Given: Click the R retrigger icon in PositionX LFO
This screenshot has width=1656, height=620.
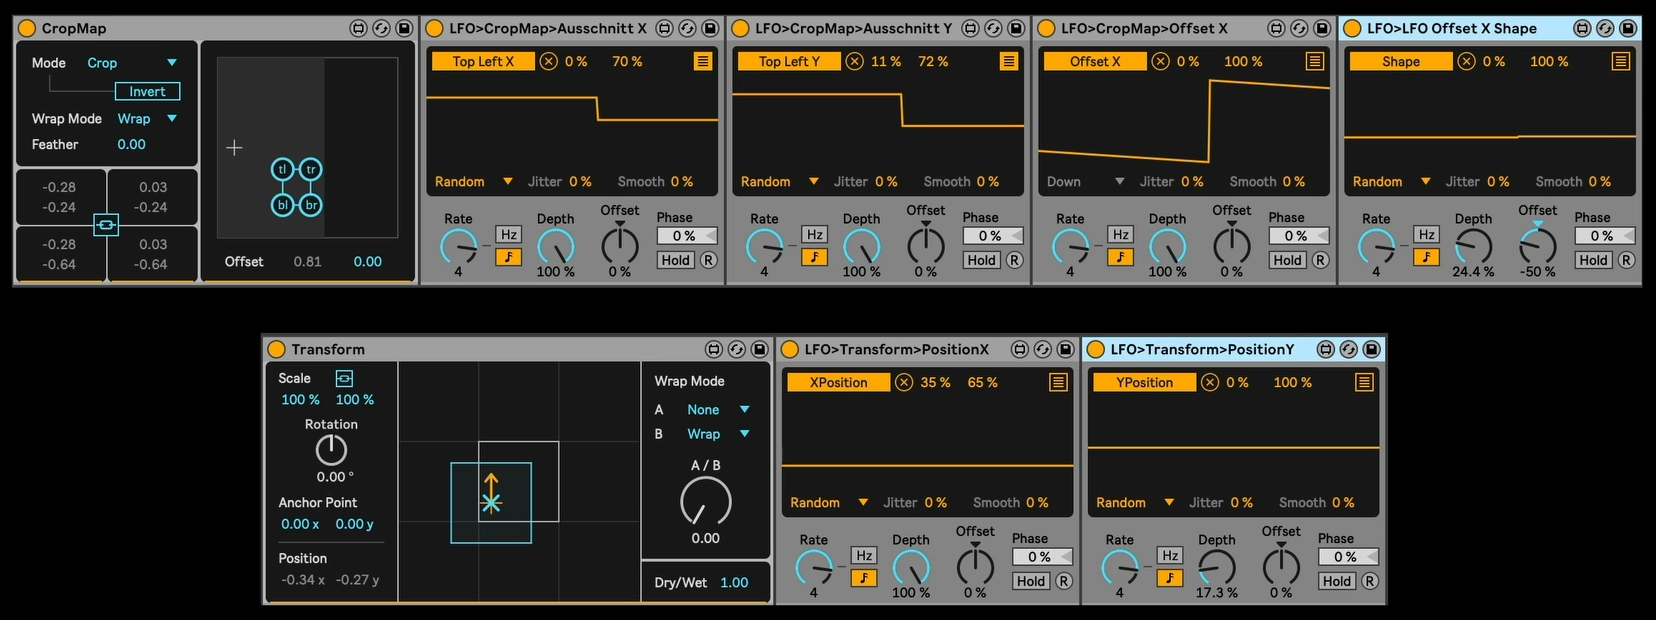Looking at the screenshot, I should coord(1064,581).
